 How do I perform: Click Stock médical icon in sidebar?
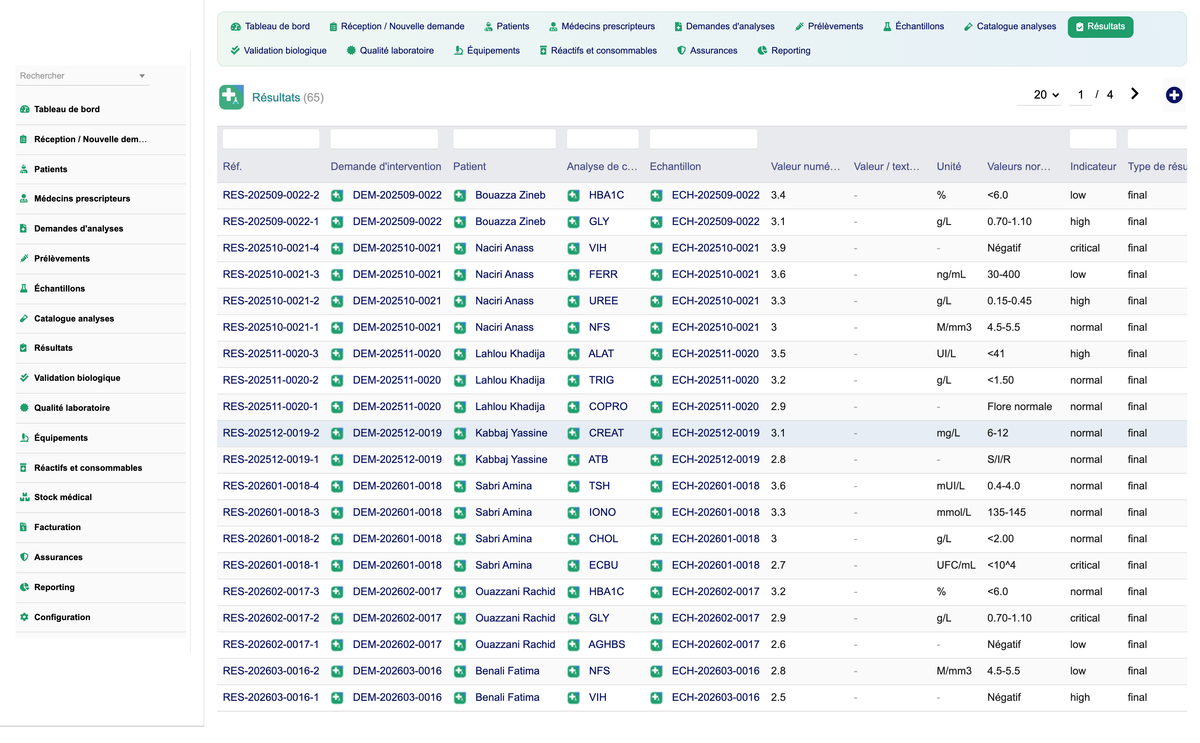click(x=24, y=497)
